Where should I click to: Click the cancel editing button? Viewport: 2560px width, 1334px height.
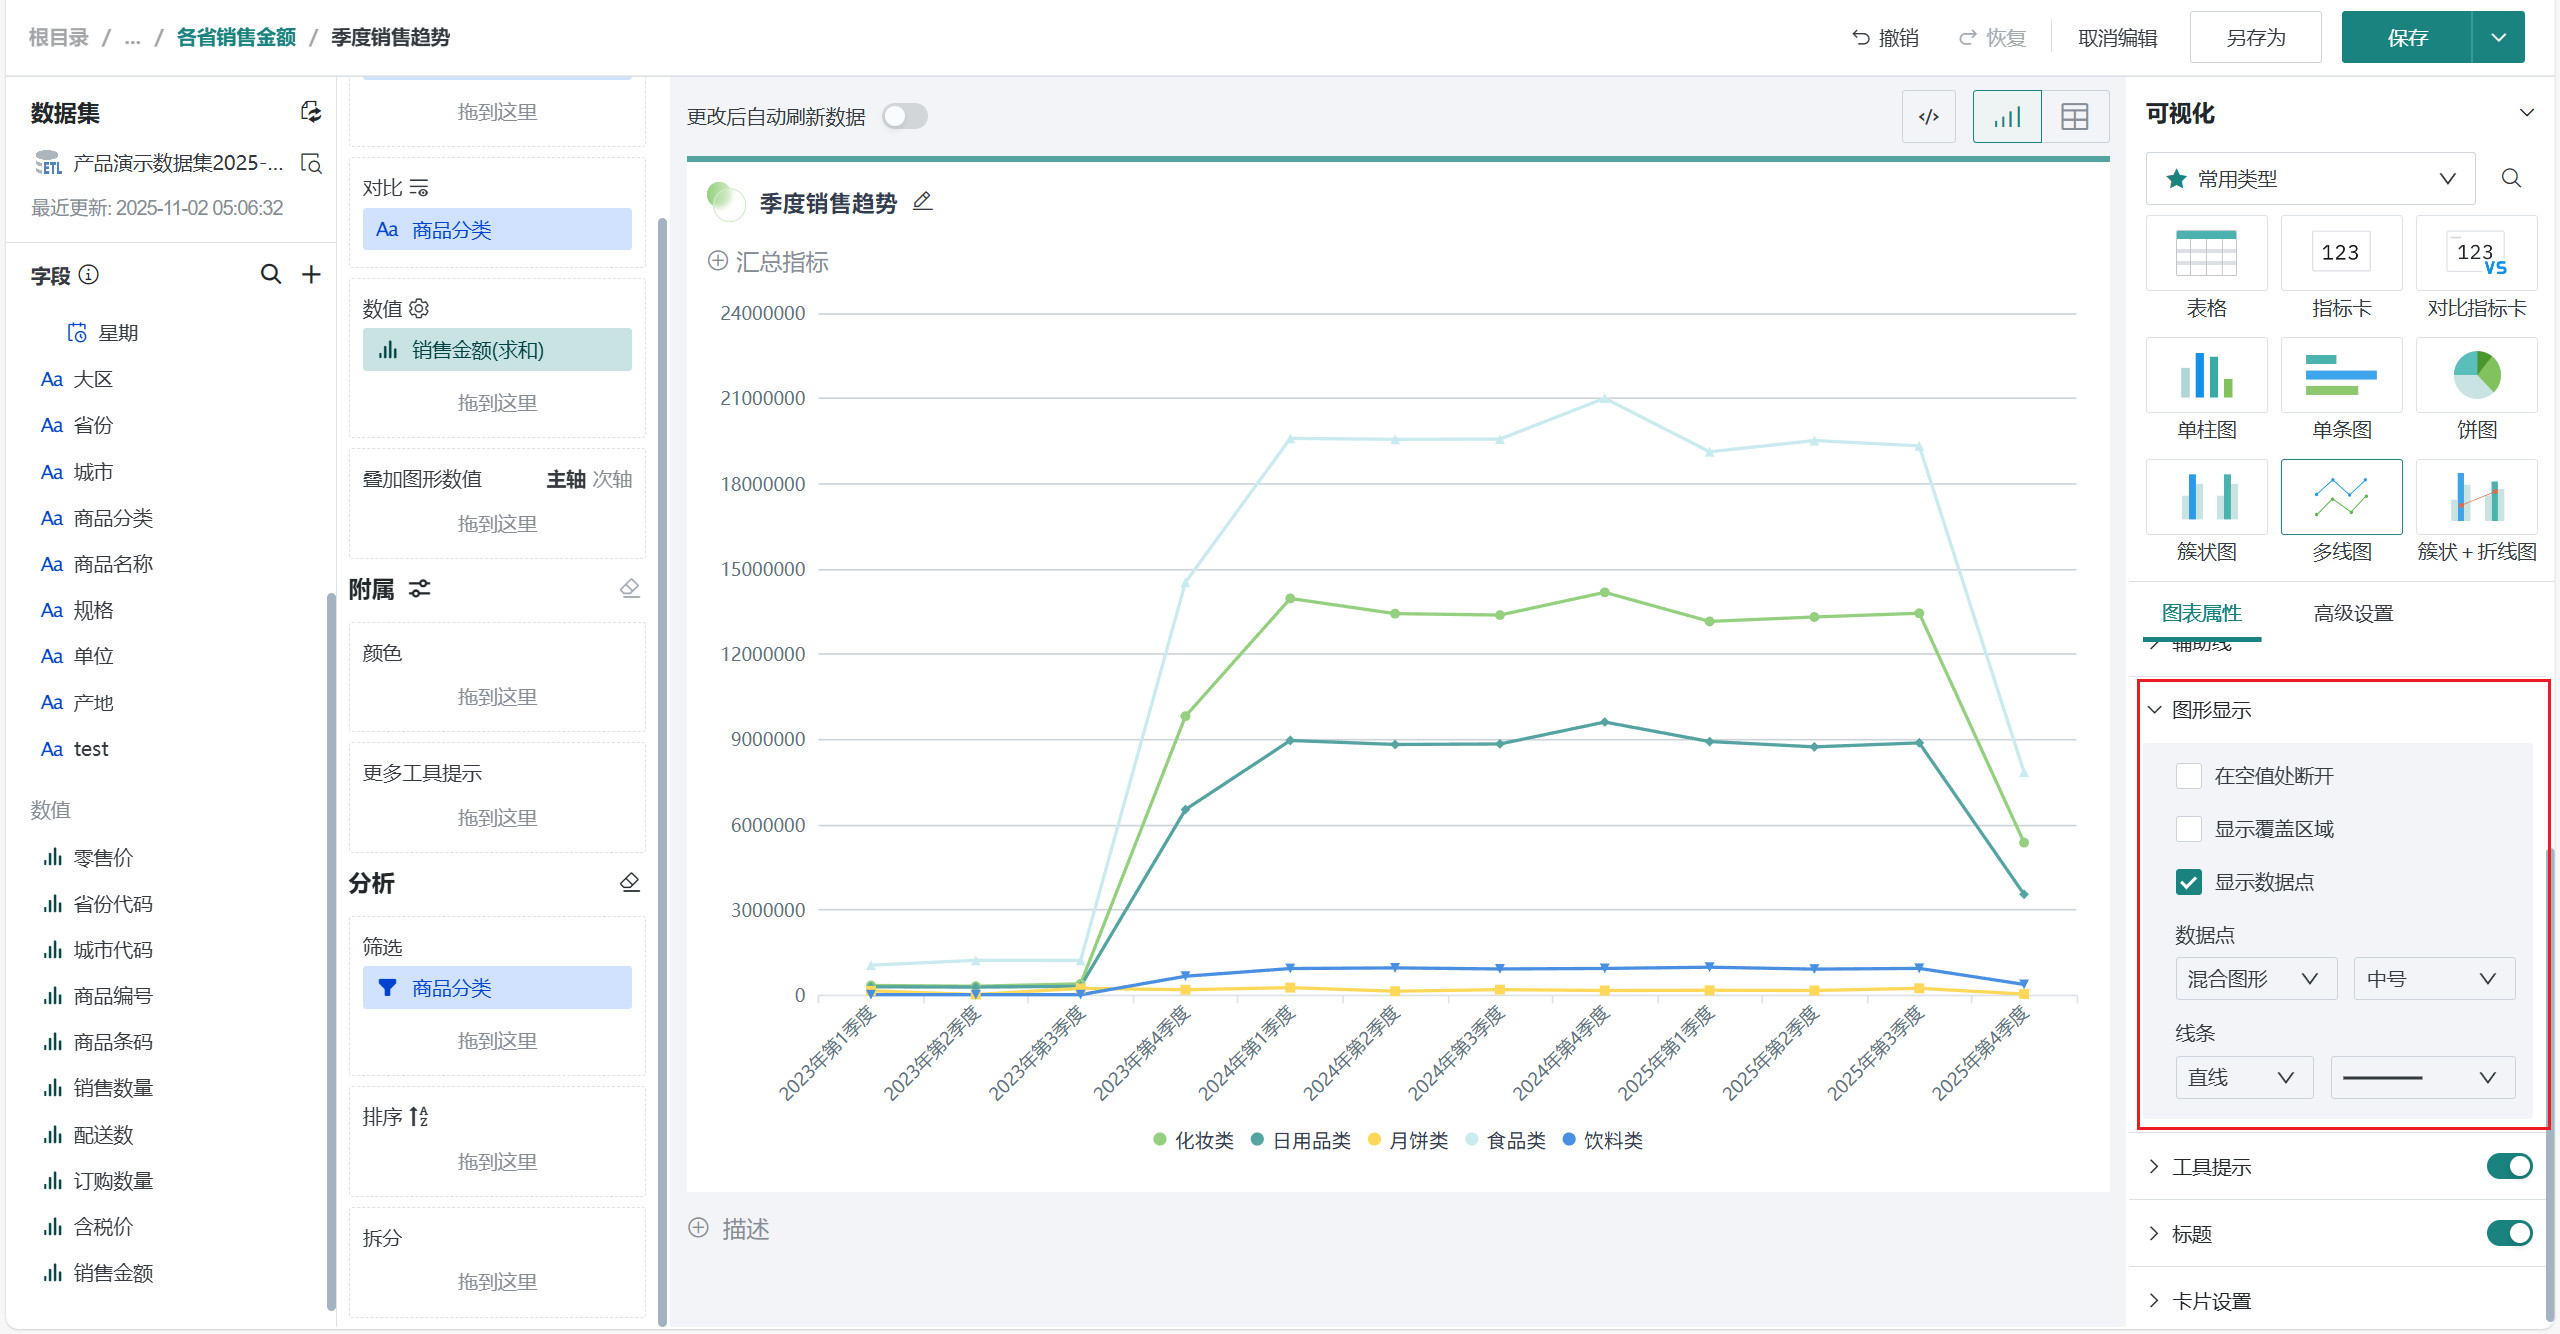2117,38
